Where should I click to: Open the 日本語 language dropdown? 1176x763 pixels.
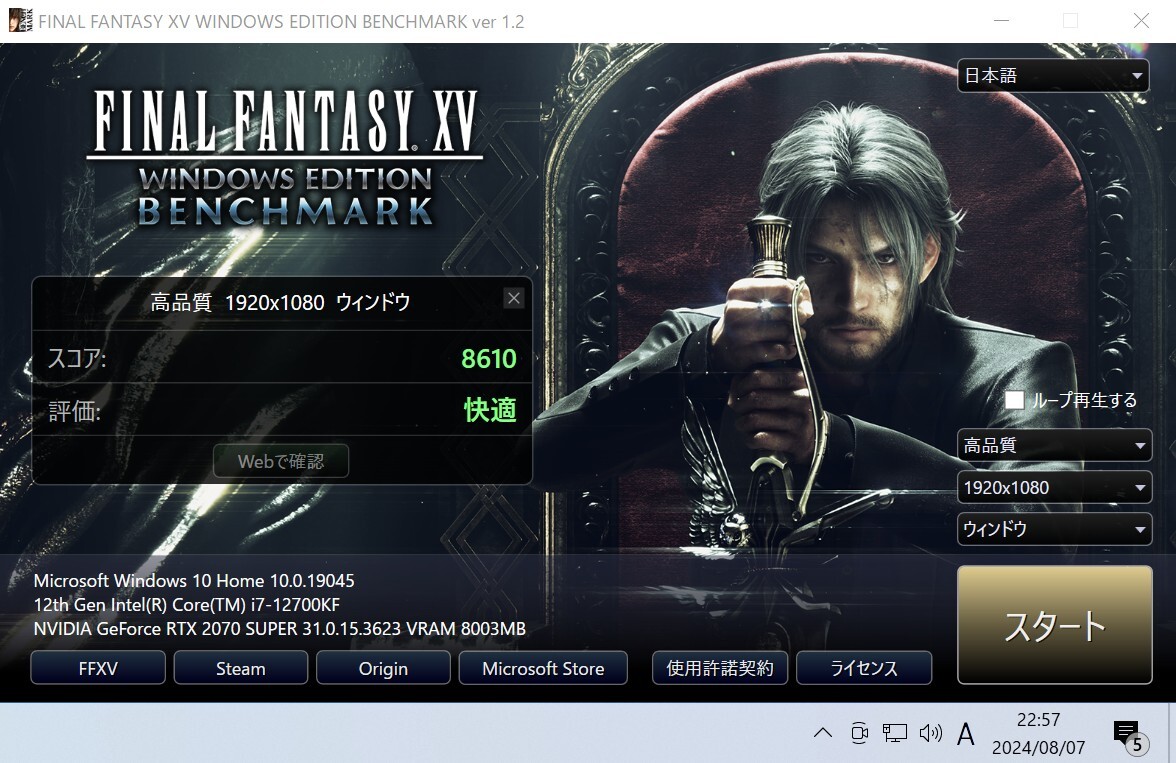1053,76
